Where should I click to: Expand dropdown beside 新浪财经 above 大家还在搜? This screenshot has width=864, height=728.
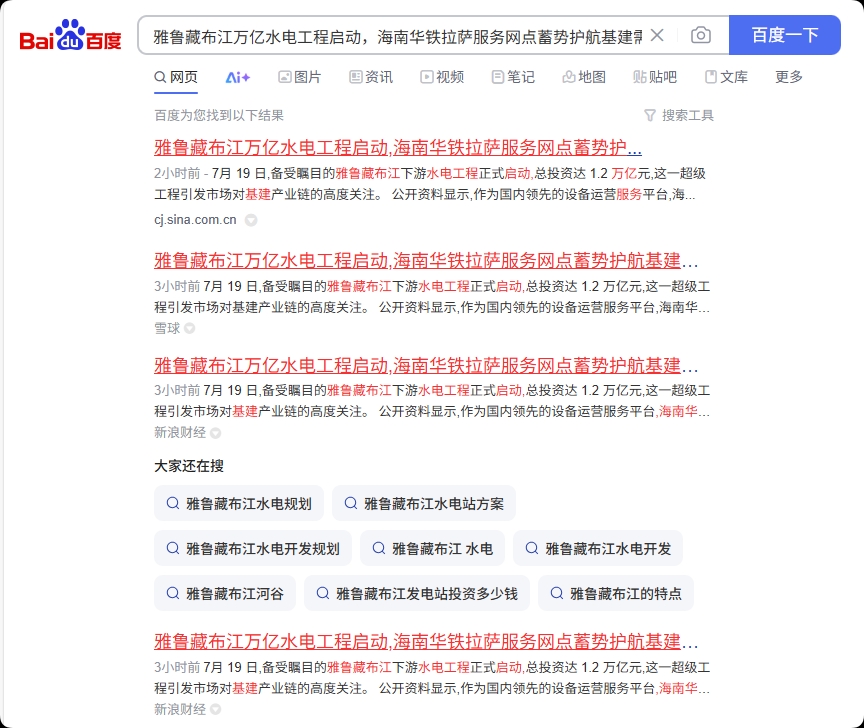pyautogui.click(x=215, y=433)
